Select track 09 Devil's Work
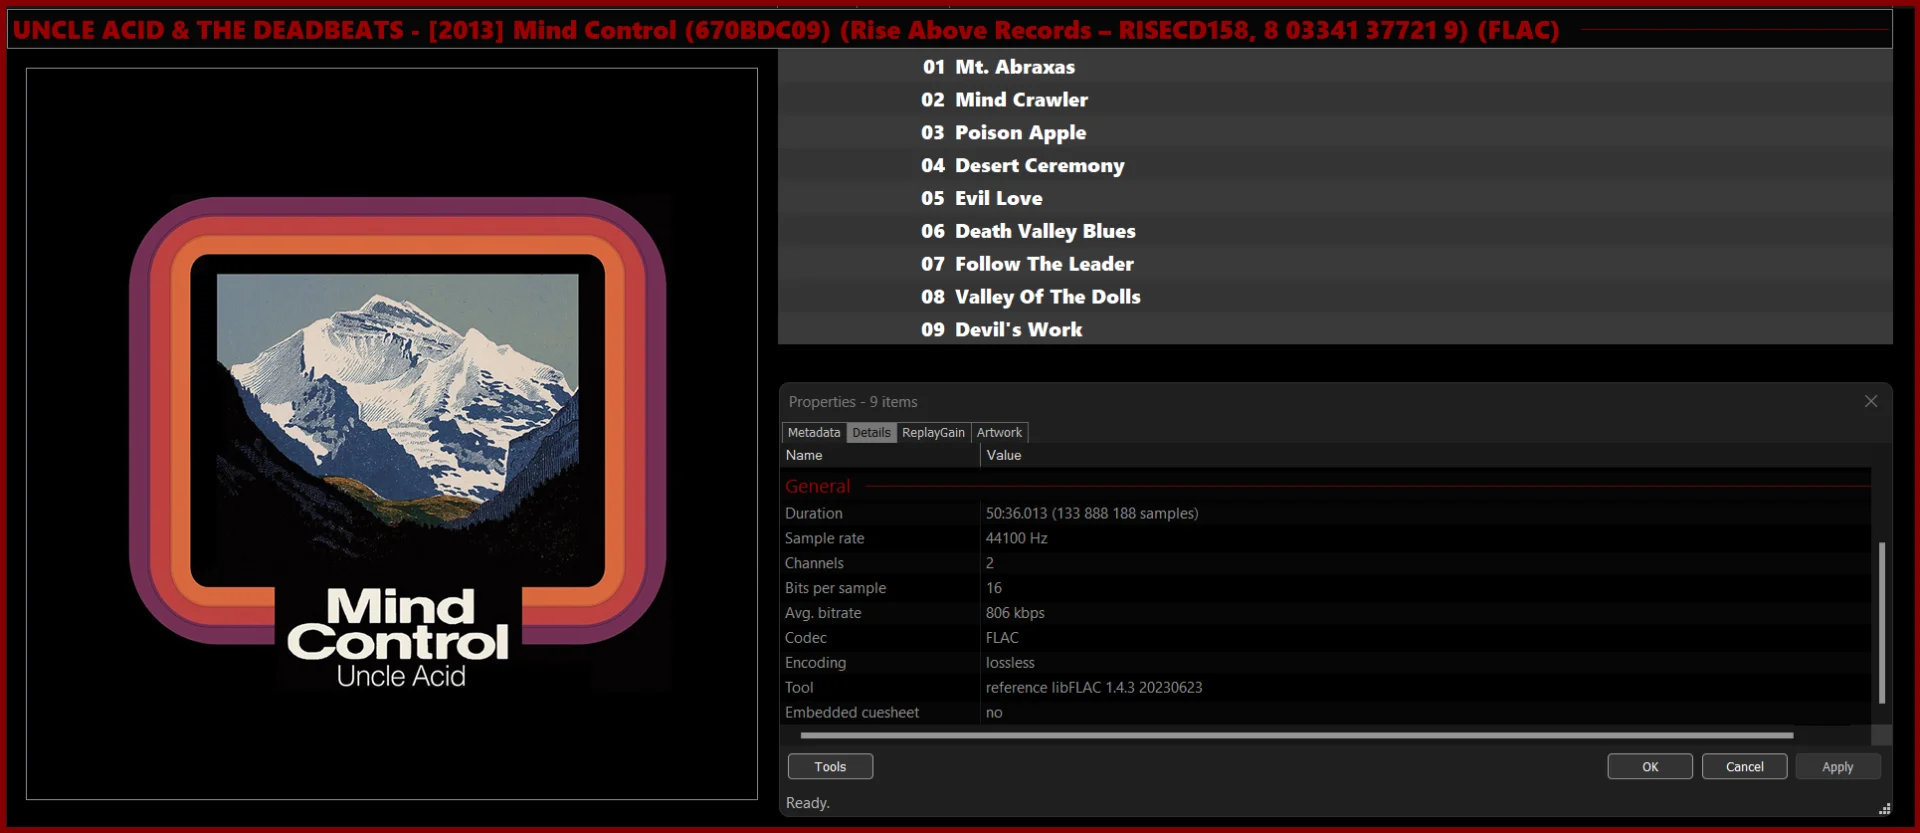Screen dimensions: 1920x833 click(x=1335, y=329)
